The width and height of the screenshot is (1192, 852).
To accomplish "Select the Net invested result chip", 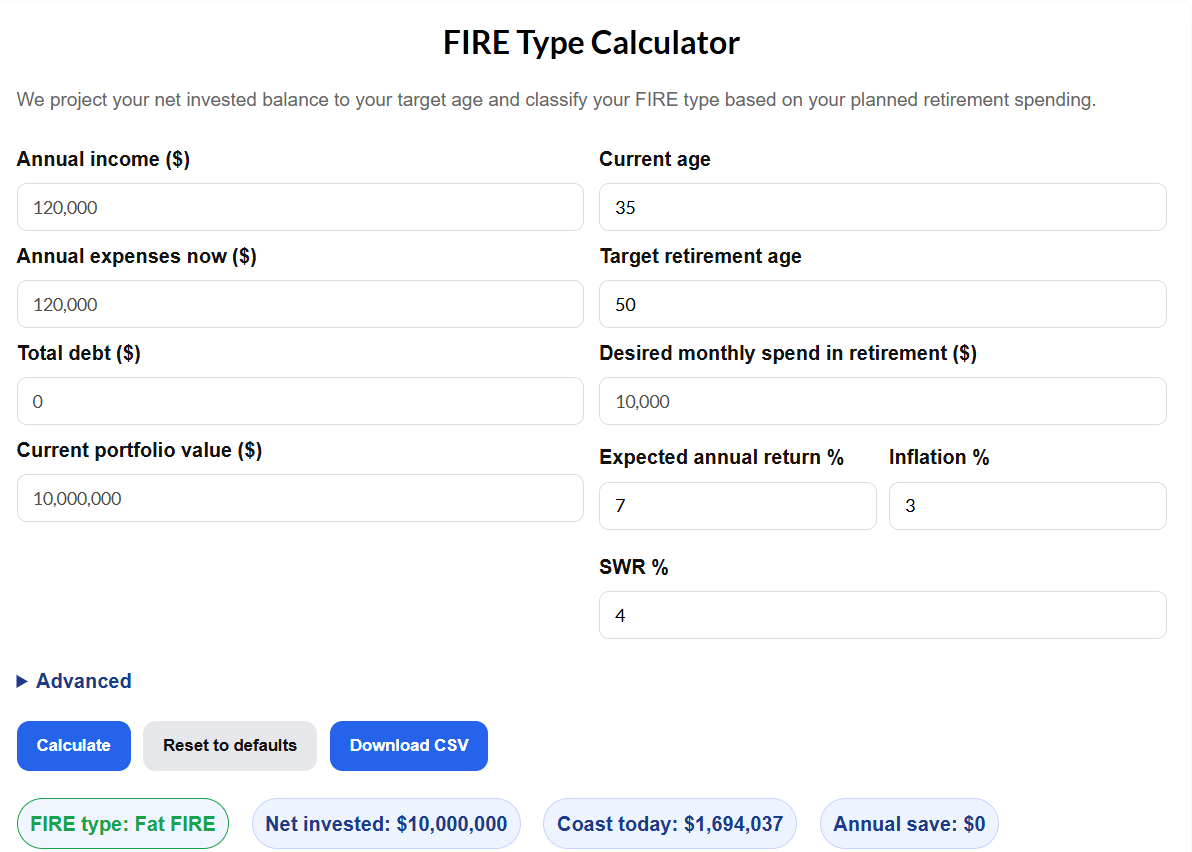I will (x=386, y=823).
